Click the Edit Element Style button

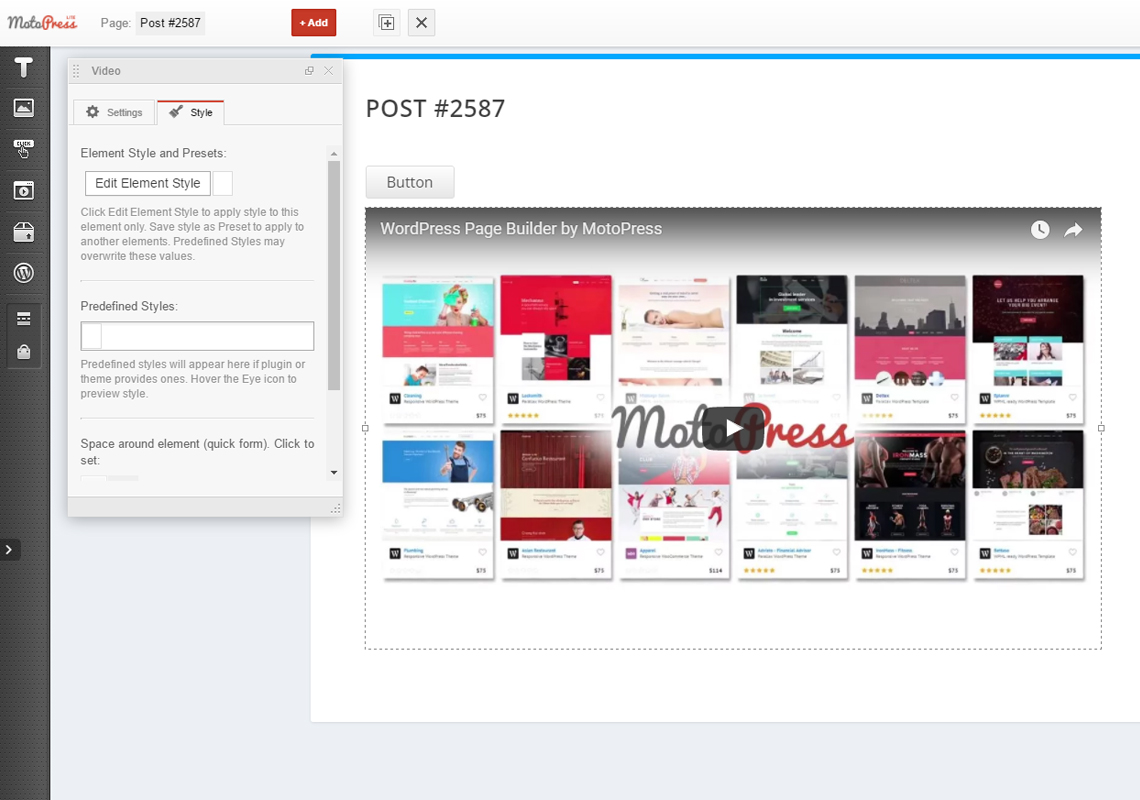click(x=146, y=183)
